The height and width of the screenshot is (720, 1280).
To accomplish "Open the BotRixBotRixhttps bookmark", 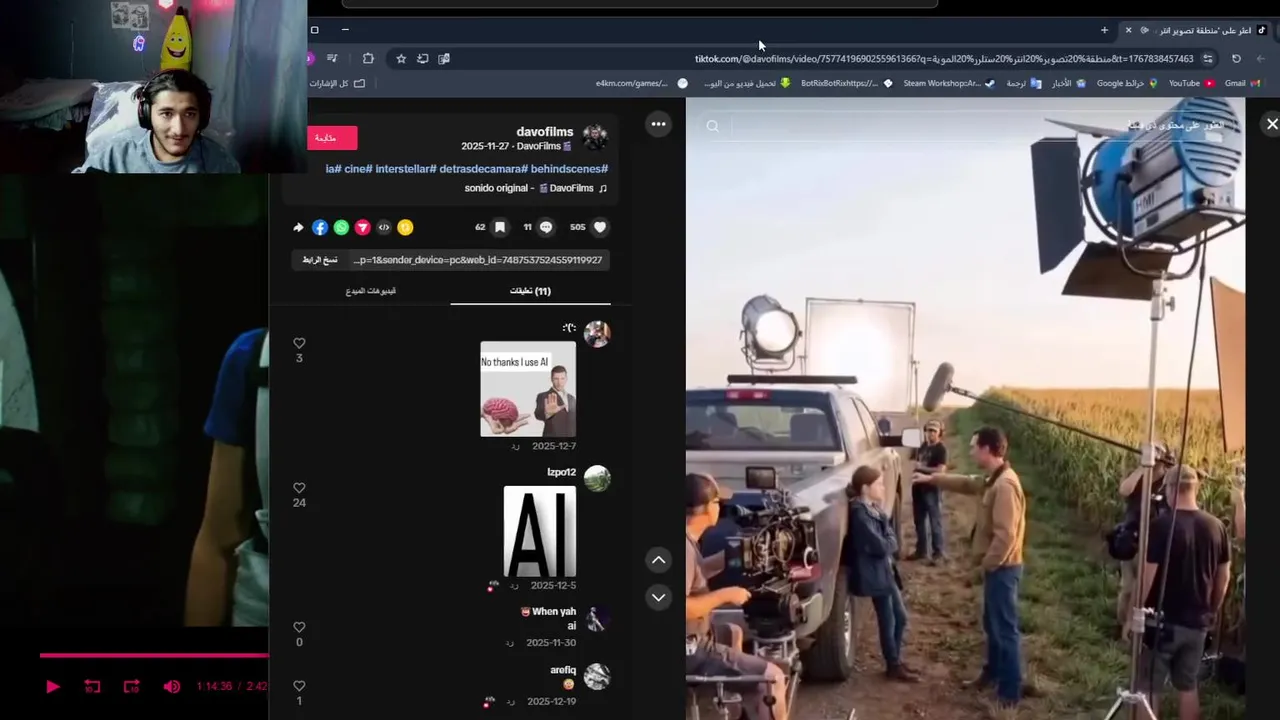I will [846, 83].
